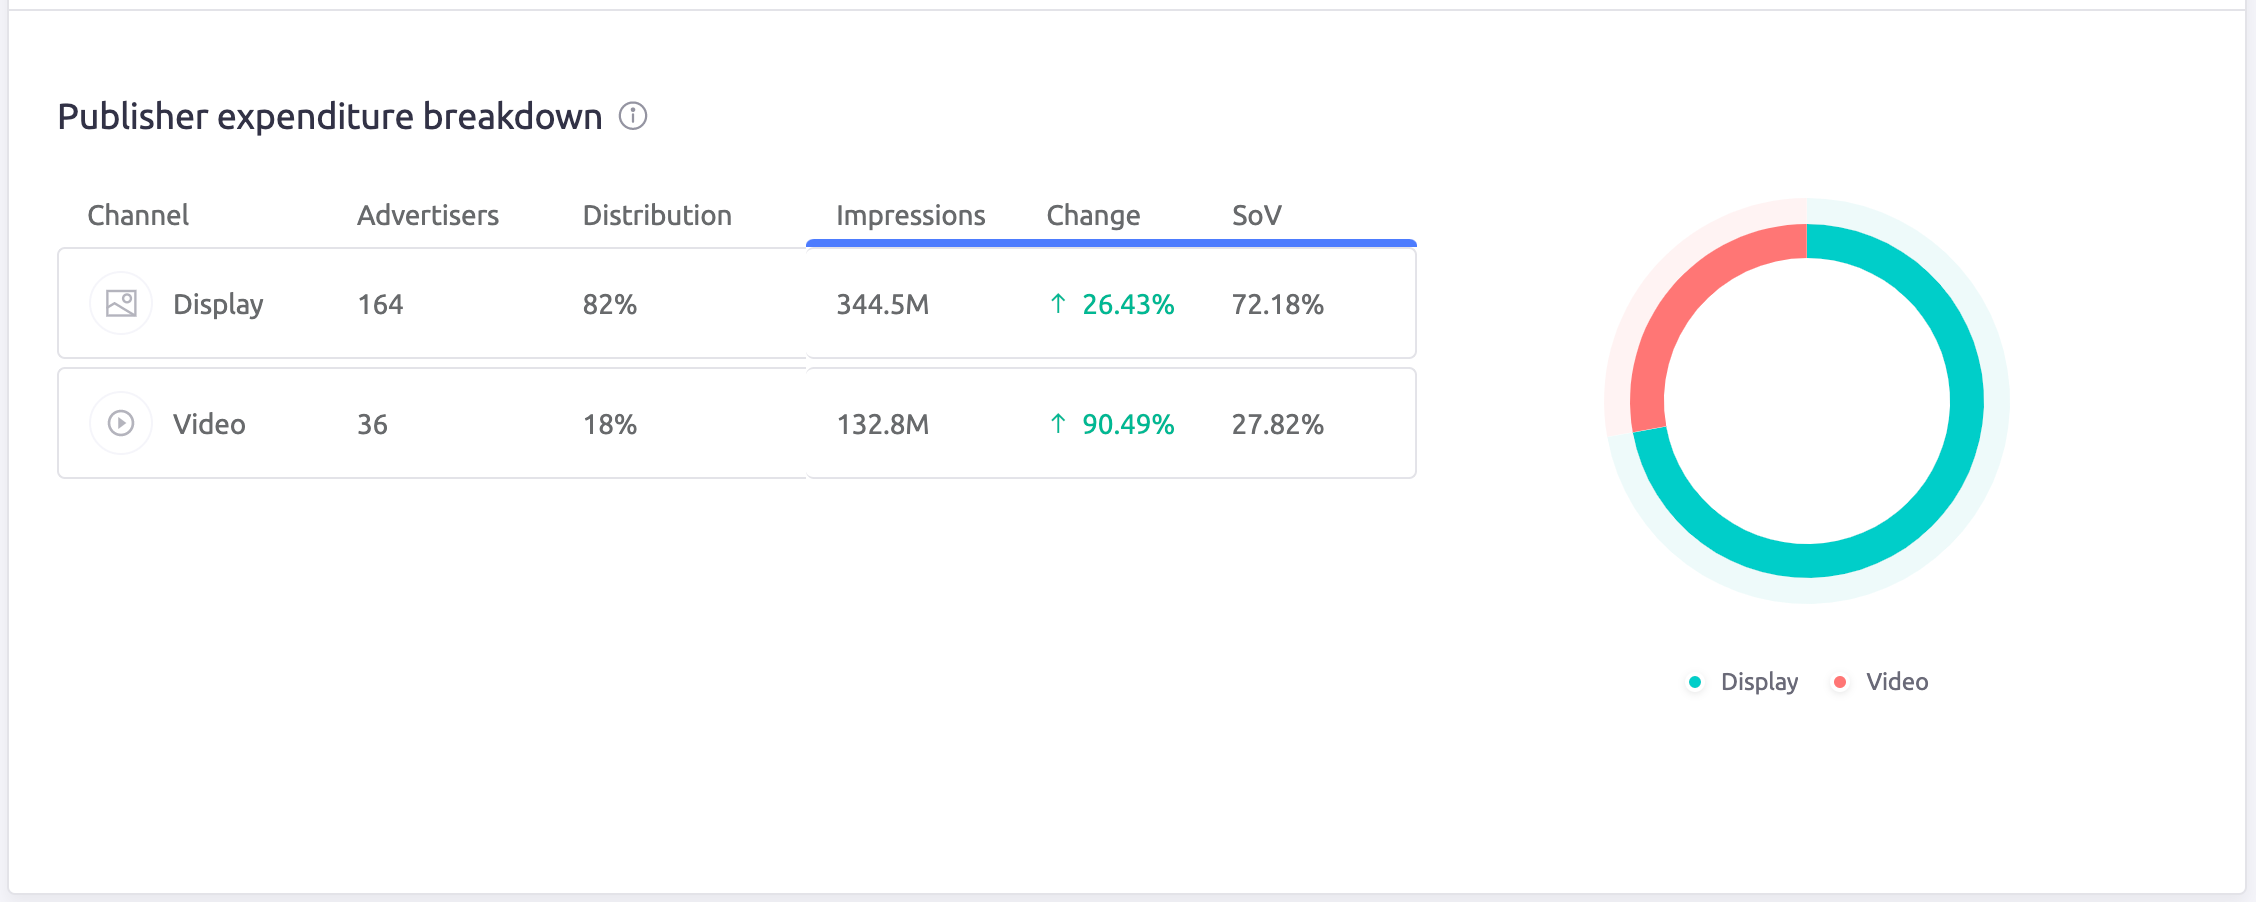Viewport: 2256px width, 902px height.
Task: Click the Display row label
Action: click(218, 304)
